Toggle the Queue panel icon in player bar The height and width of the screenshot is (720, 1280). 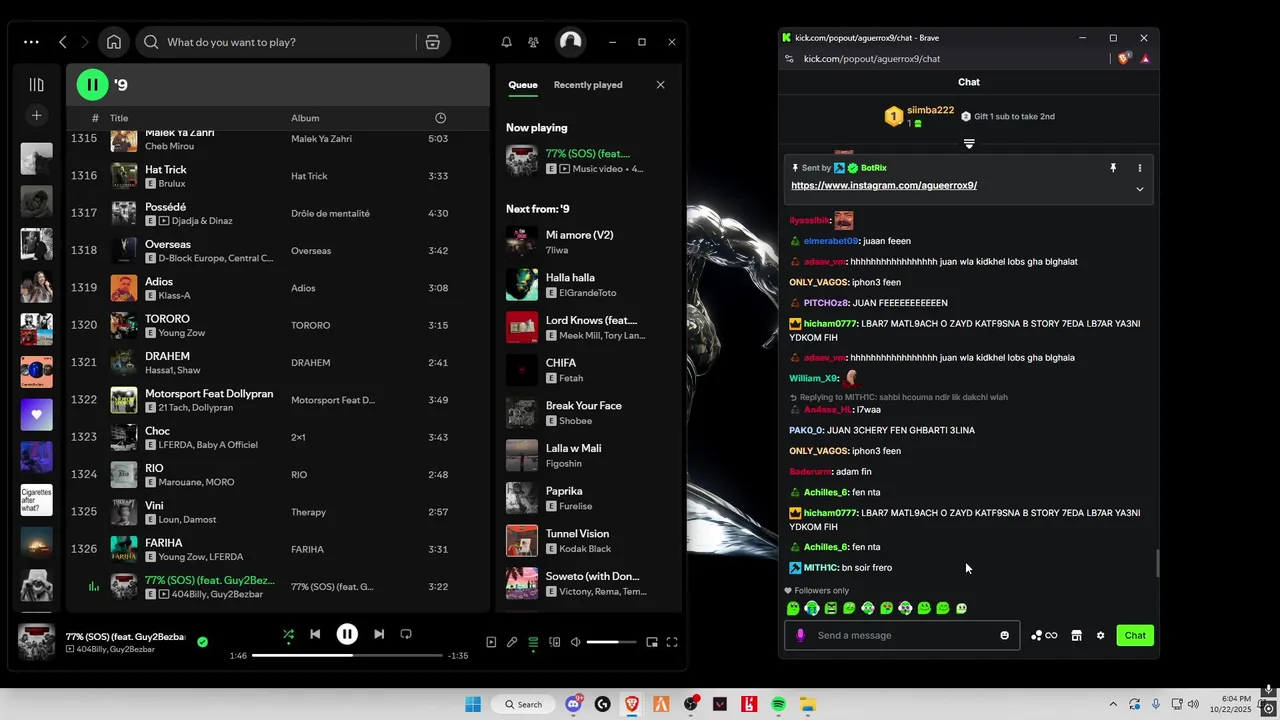tap(533, 642)
